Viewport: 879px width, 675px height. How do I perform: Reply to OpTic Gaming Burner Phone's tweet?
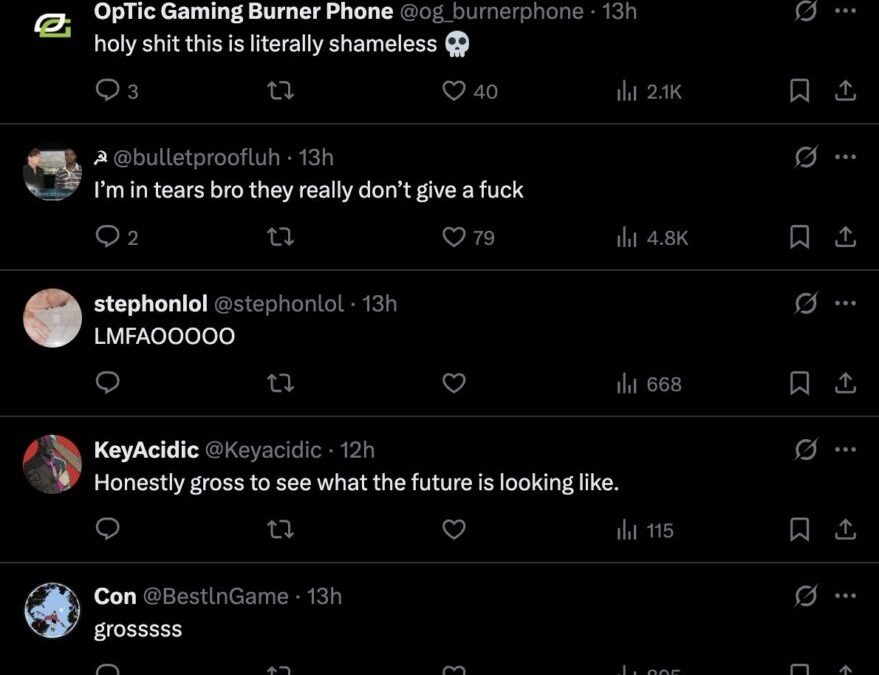(107, 91)
